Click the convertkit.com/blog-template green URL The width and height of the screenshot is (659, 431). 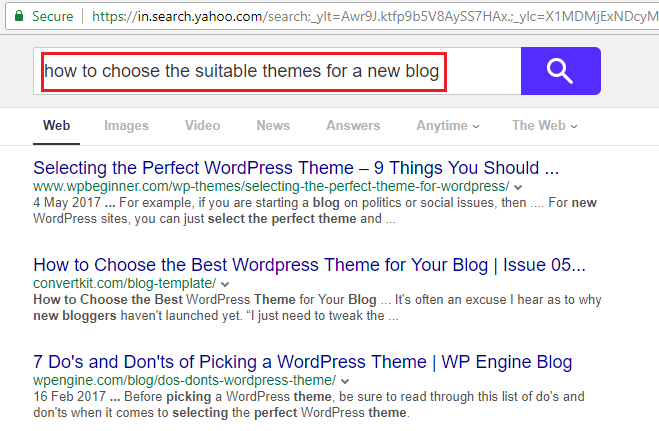point(125,284)
